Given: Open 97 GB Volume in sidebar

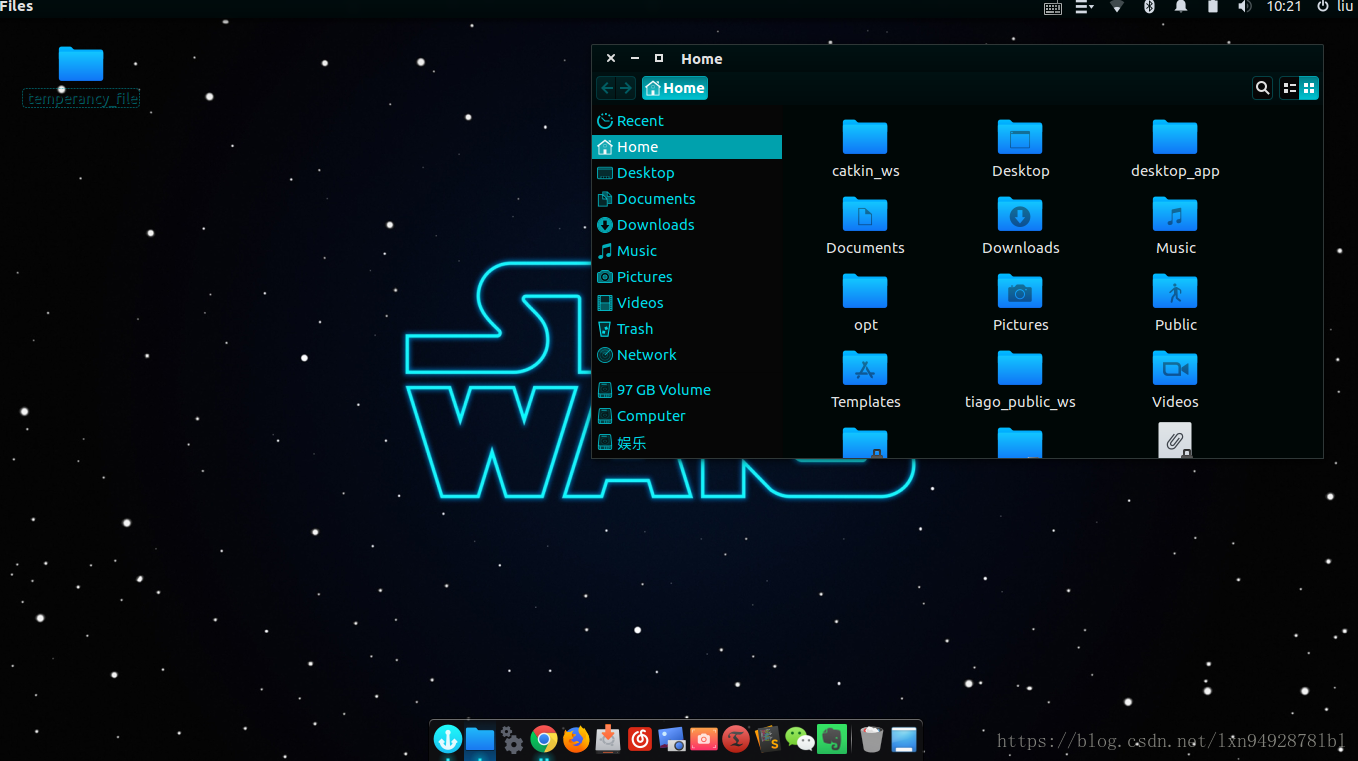Looking at the screenshot, I should pyautogui.click(x=687, y=390).
